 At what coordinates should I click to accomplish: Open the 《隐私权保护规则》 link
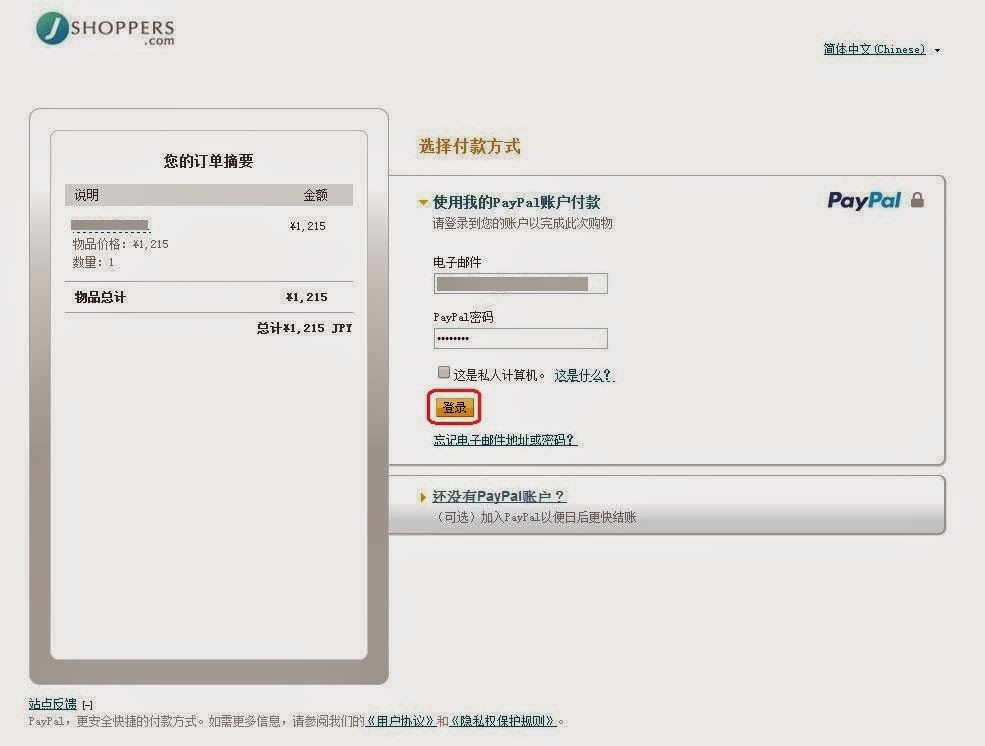pos(503,721)
